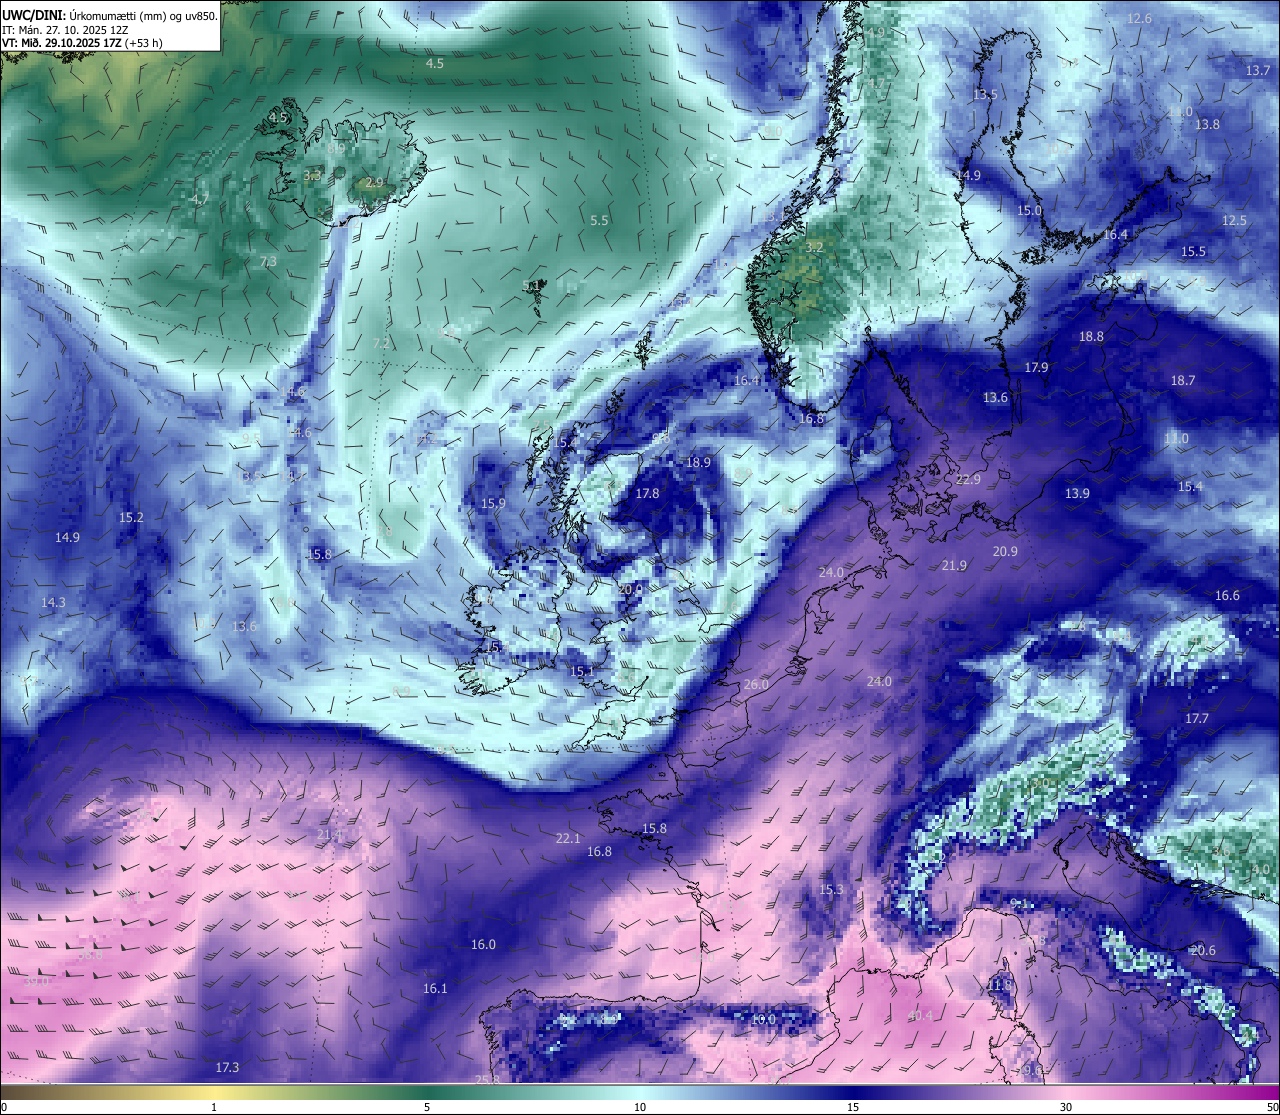Screen dimensions: 1280x1115
Task: Click the color scale legend bar
Action: (x=640, y=1091)
